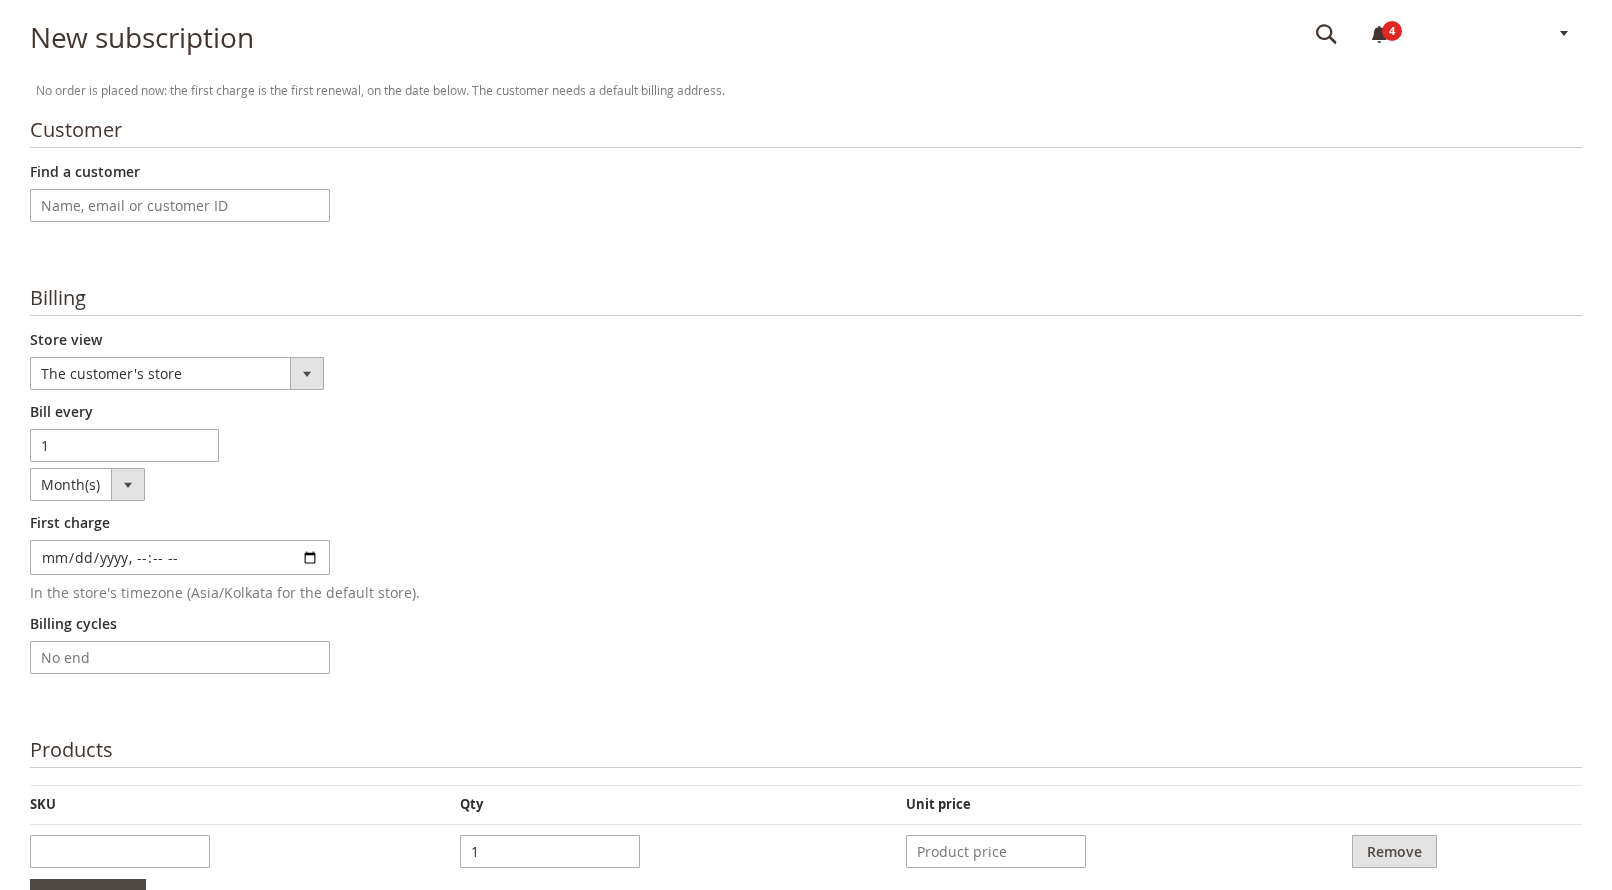Image resolution: width=1612 pixels, height=890 pixels.
Task: Click the 'No order is placed now' notice
Action: click(x=380, y=91)
